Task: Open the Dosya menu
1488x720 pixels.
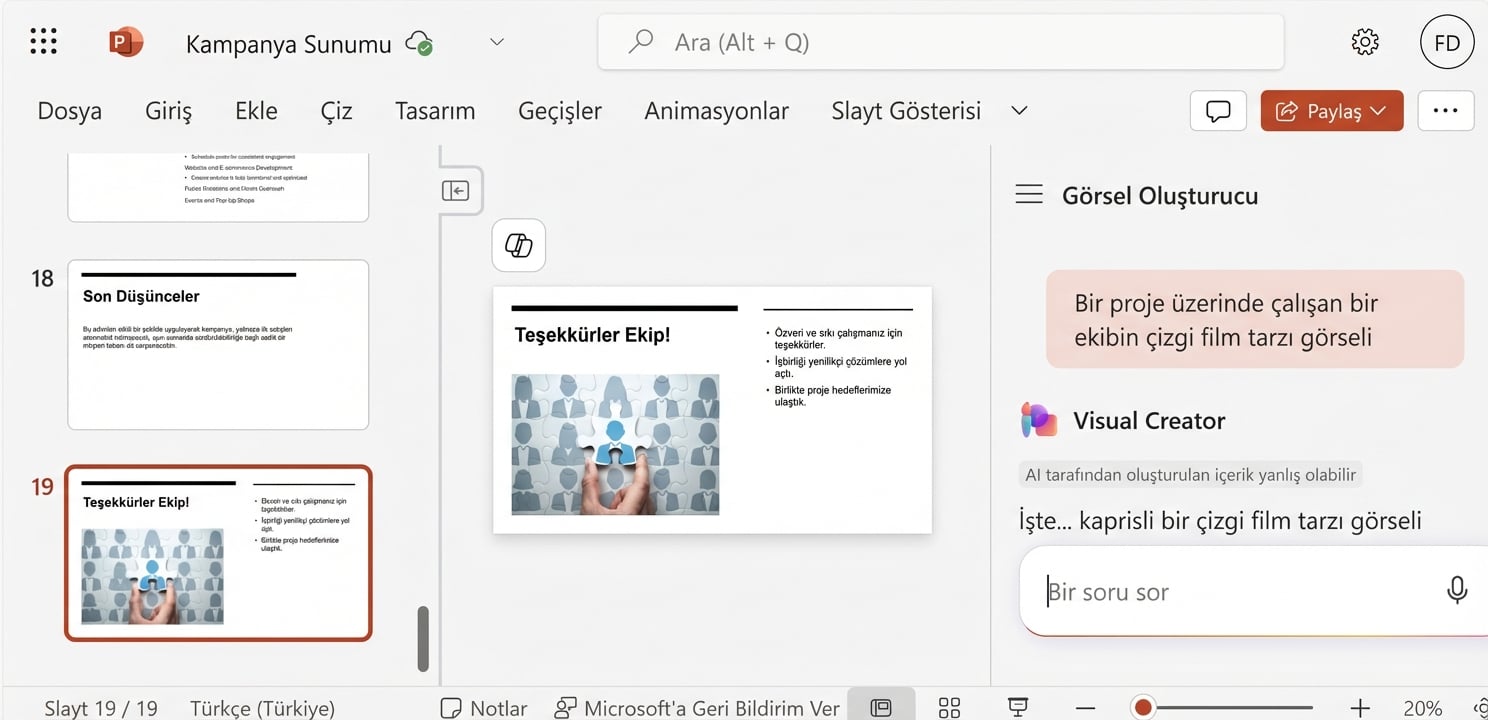Action: point(69,110)
